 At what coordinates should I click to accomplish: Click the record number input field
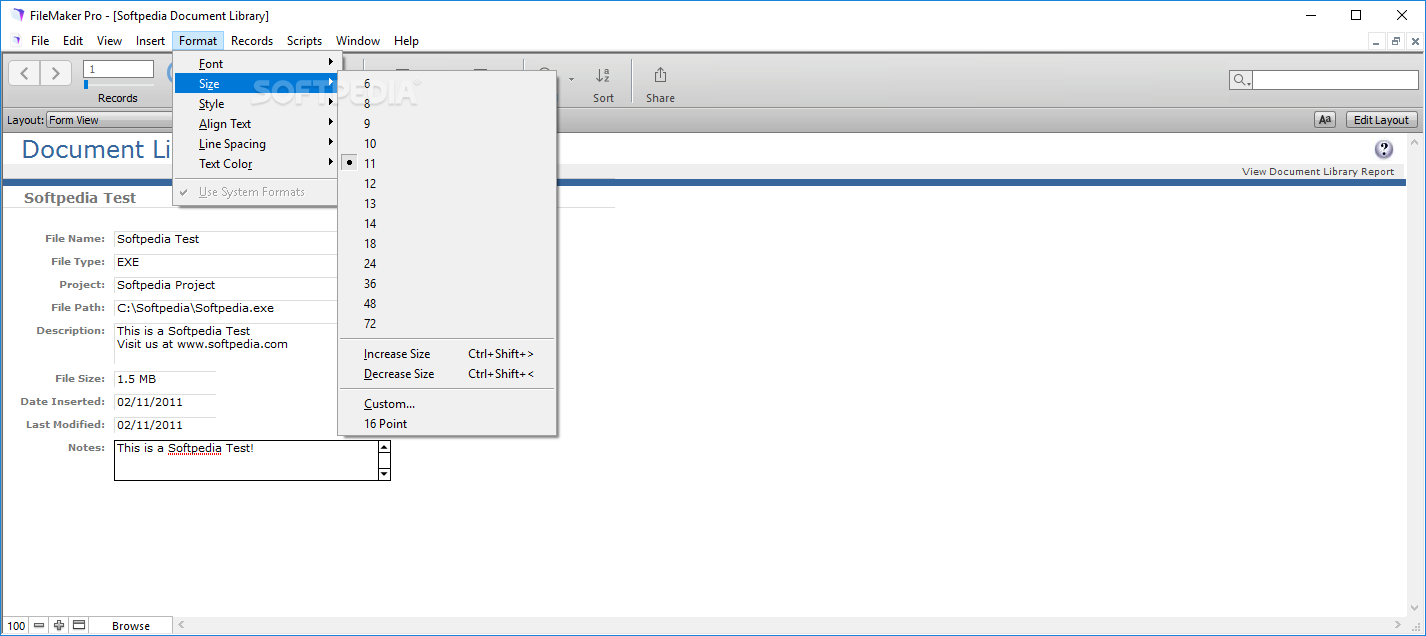point(118,69)
